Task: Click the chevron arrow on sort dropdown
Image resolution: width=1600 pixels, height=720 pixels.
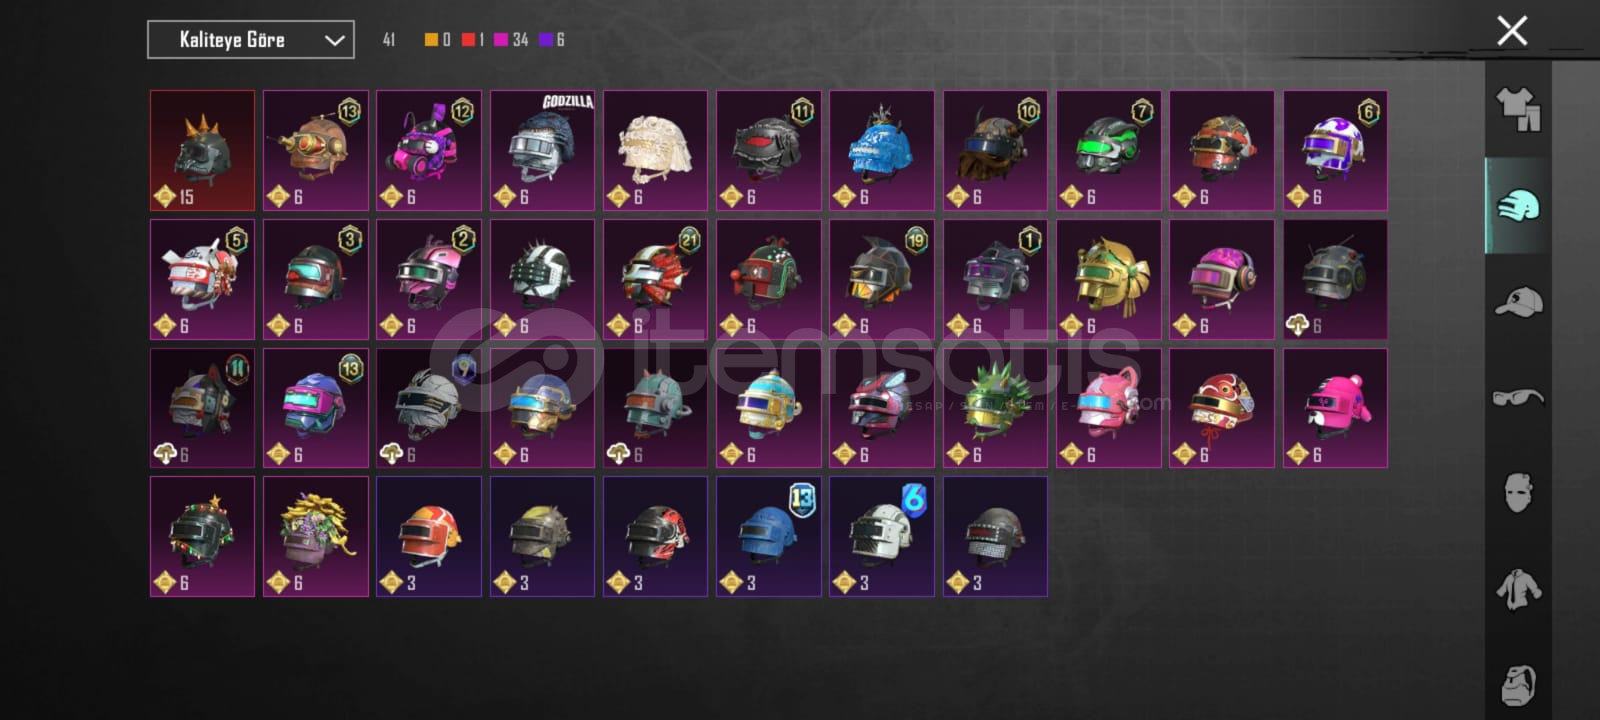Action: click(335, 41)
